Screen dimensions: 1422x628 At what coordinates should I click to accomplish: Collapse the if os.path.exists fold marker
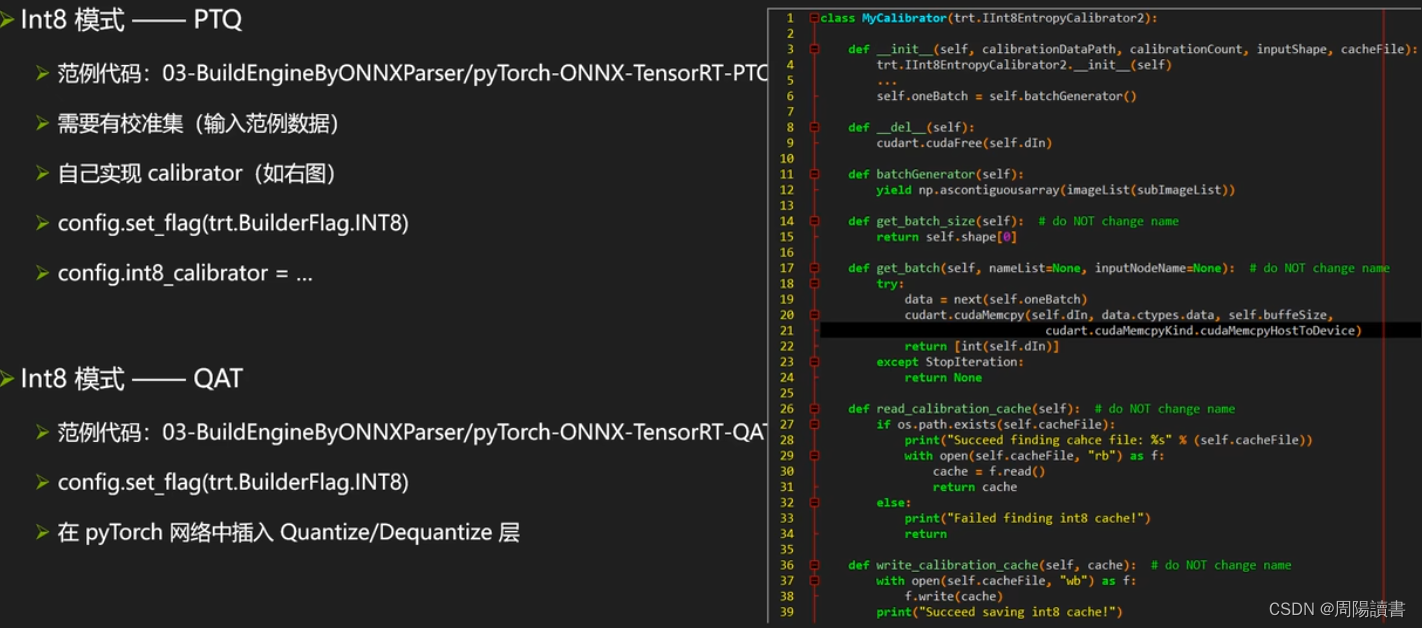point(814,424)
